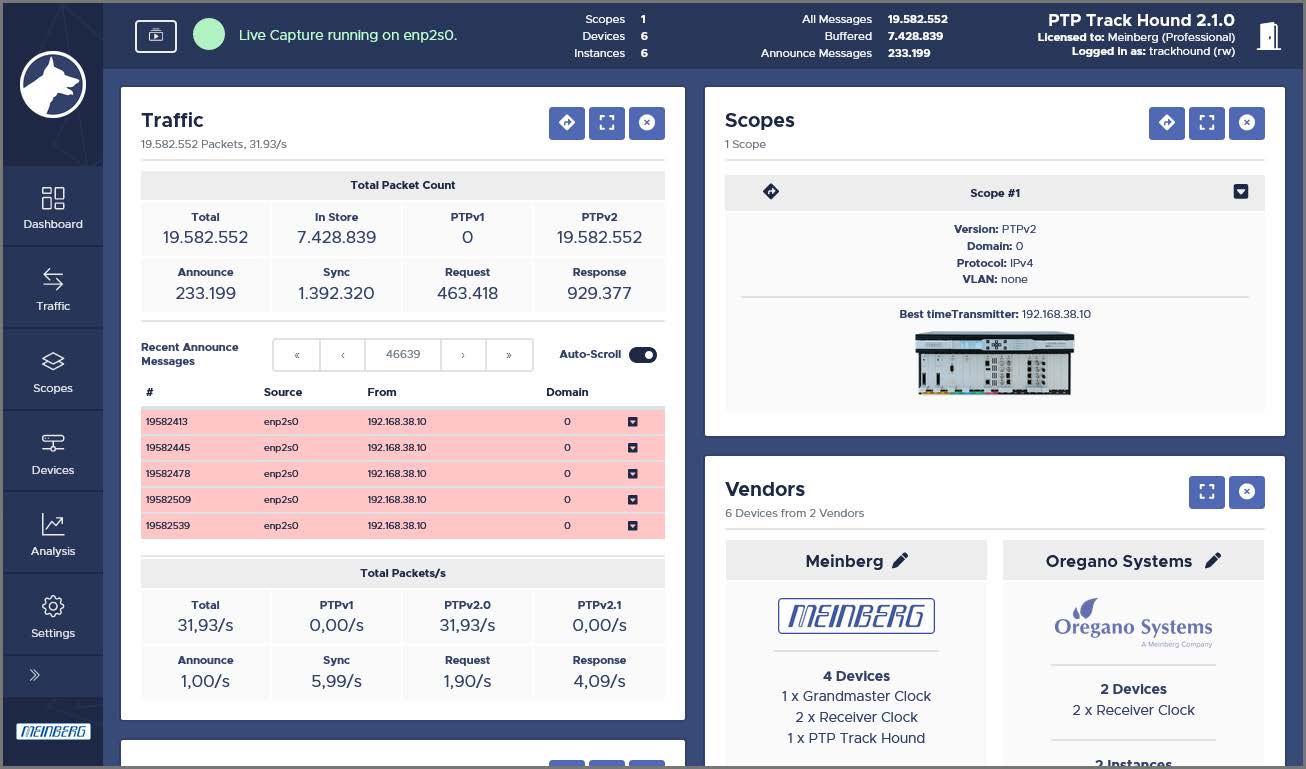Viewport: 1306px width, 769px height.
Task: Click Response rate value 4,09/s
Action: [x=599, y=681]
